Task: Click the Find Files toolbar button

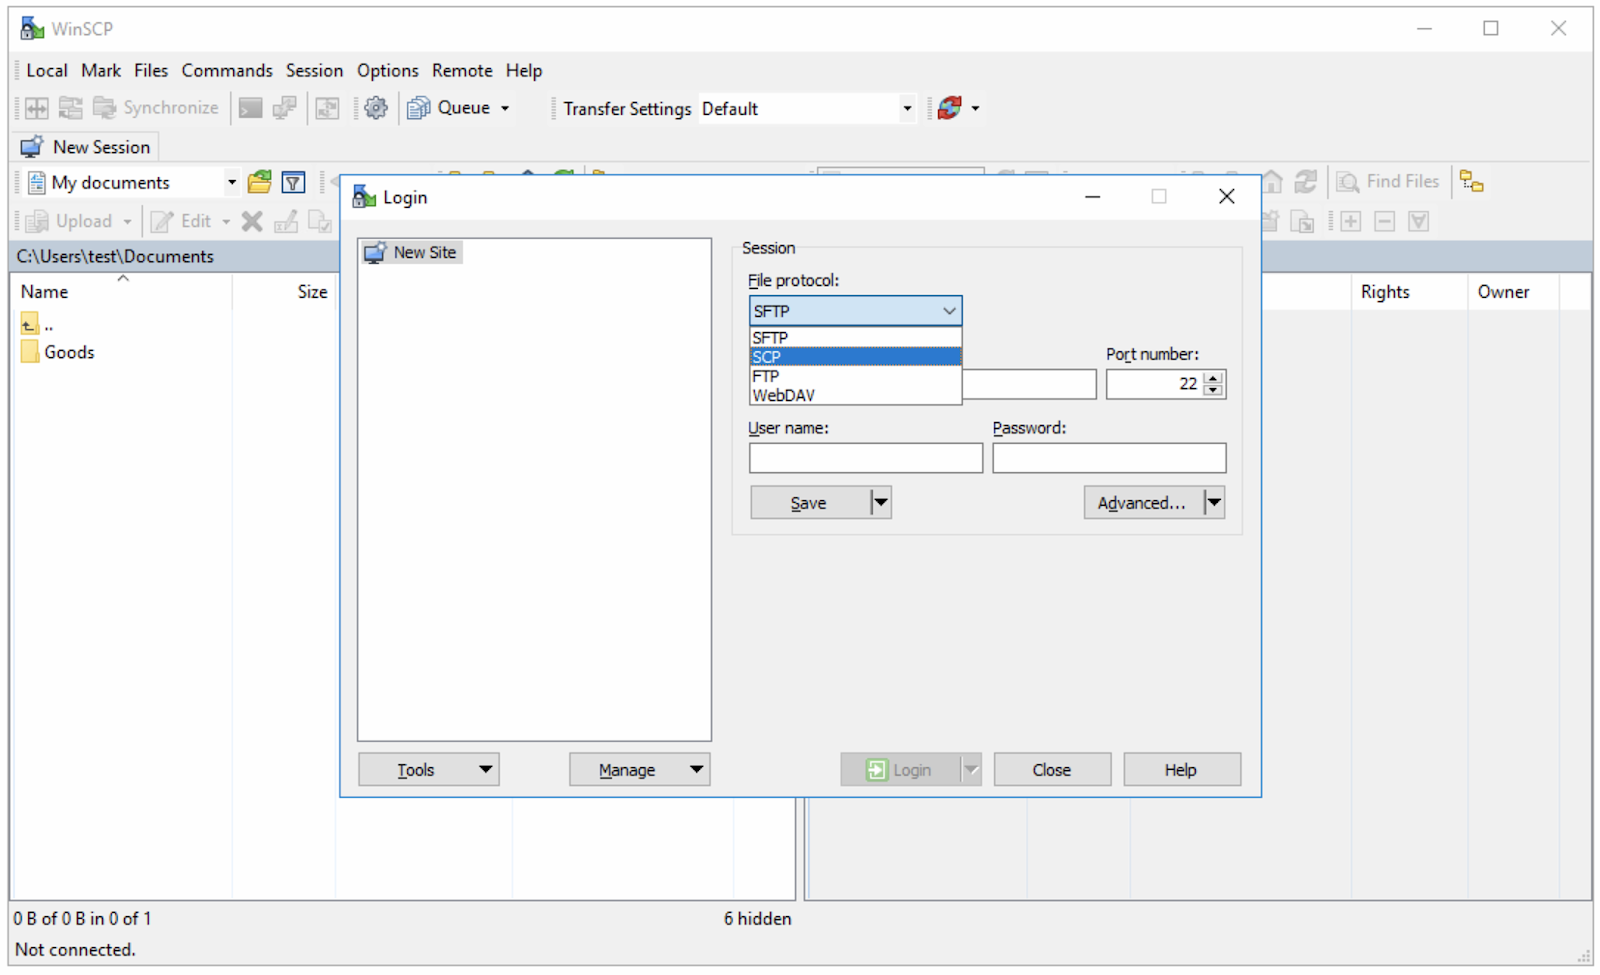Action: [1388, 182]
